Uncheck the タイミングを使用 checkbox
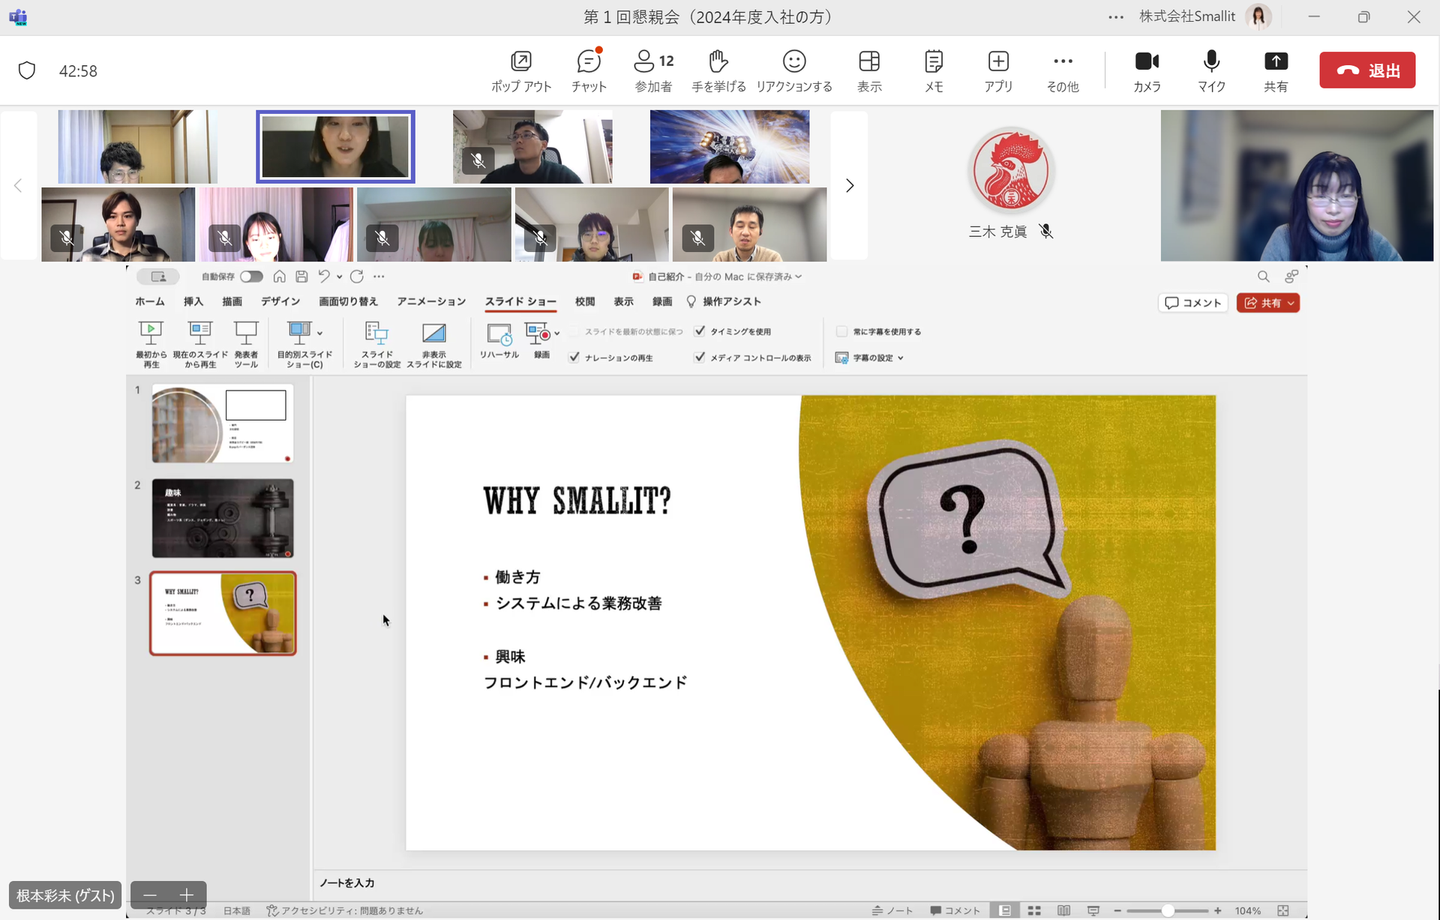Image resolution: width=1440 pixels, height=920 pixels. point(700,331)
